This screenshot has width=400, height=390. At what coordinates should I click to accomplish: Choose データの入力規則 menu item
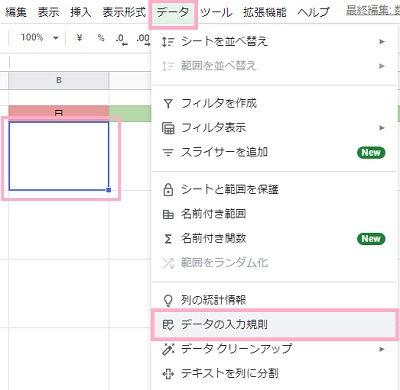click(x=274, y=324)
